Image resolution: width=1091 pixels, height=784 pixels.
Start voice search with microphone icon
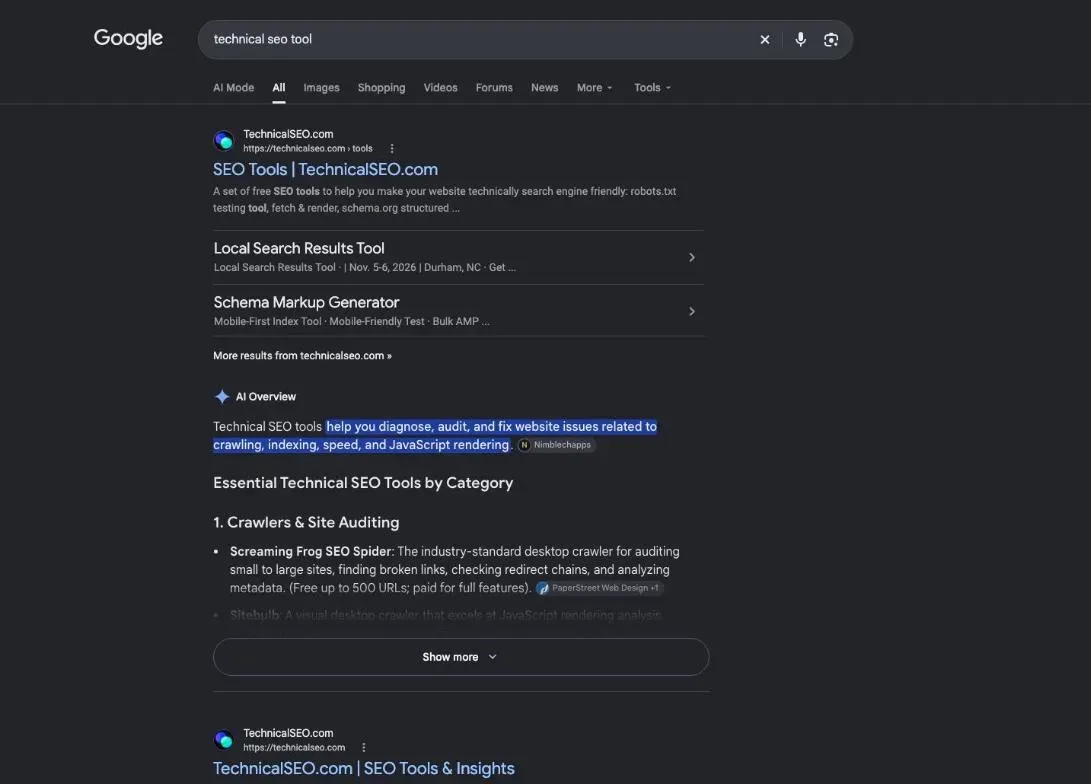[801, 40]
